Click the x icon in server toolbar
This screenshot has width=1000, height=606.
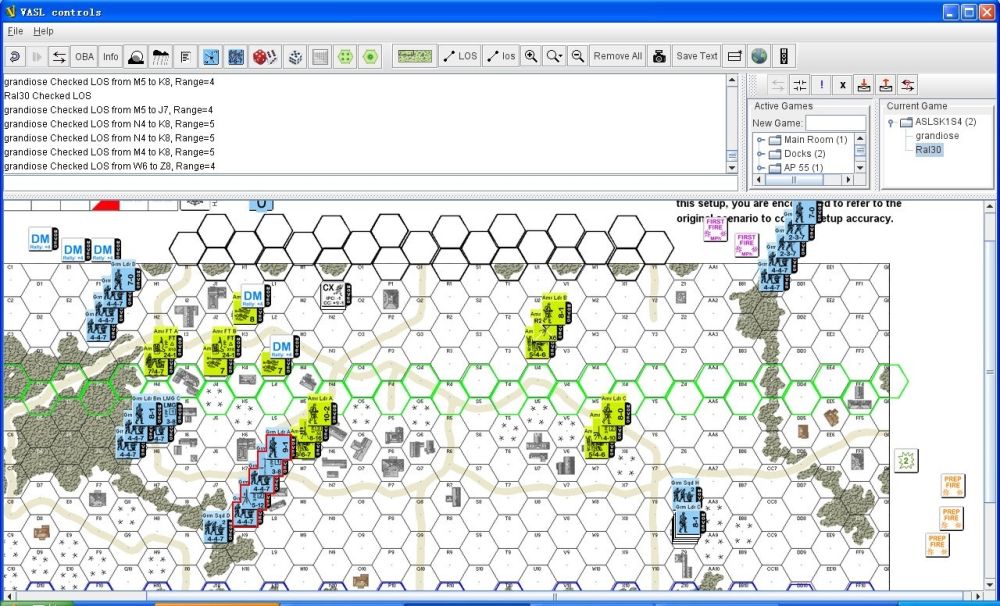coord(842,85)
